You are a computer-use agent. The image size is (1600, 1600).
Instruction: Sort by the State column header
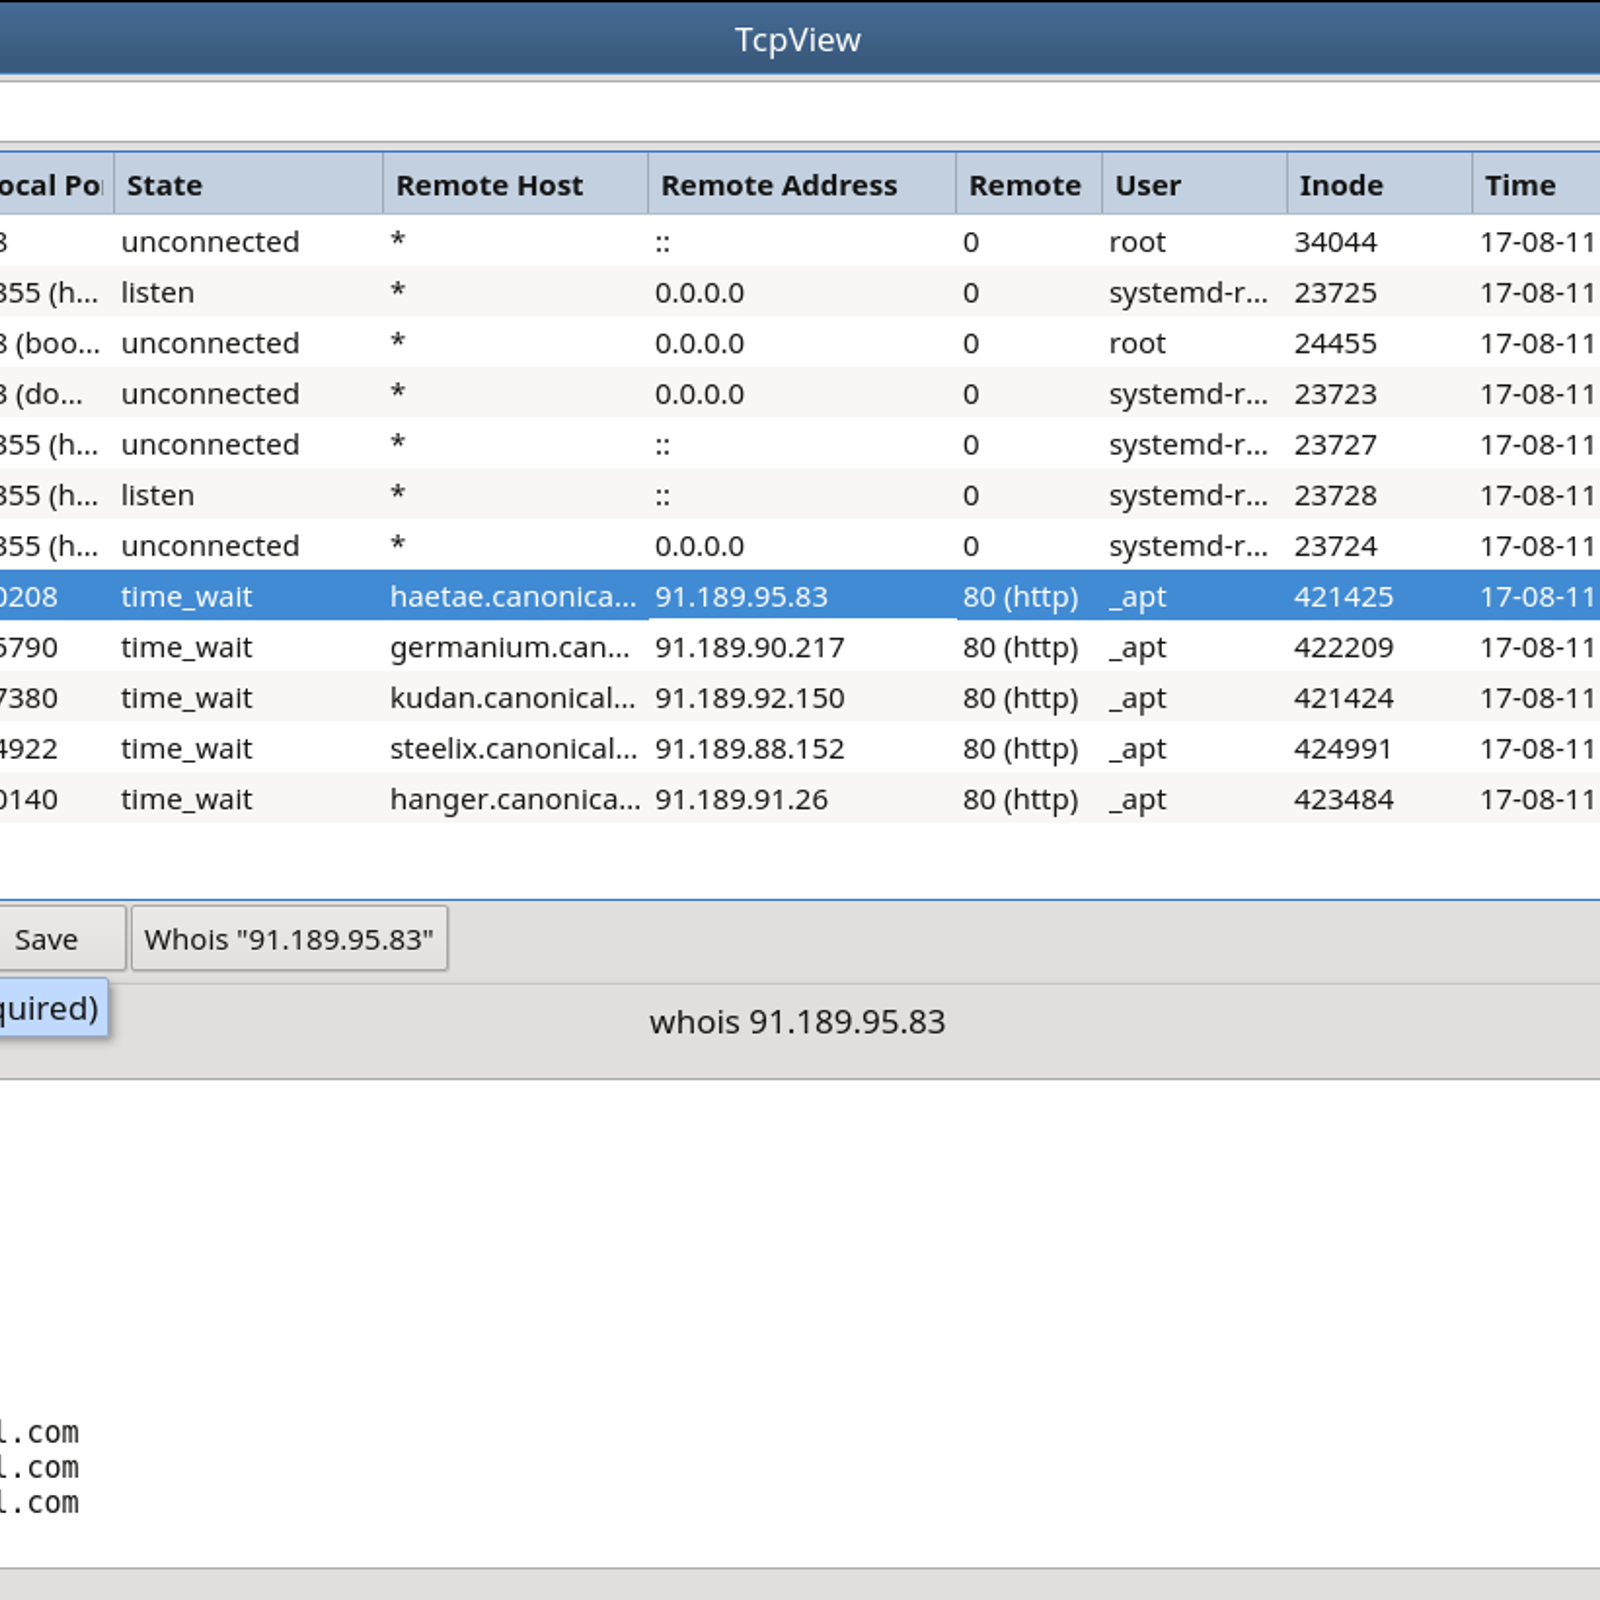click(248, 185)
